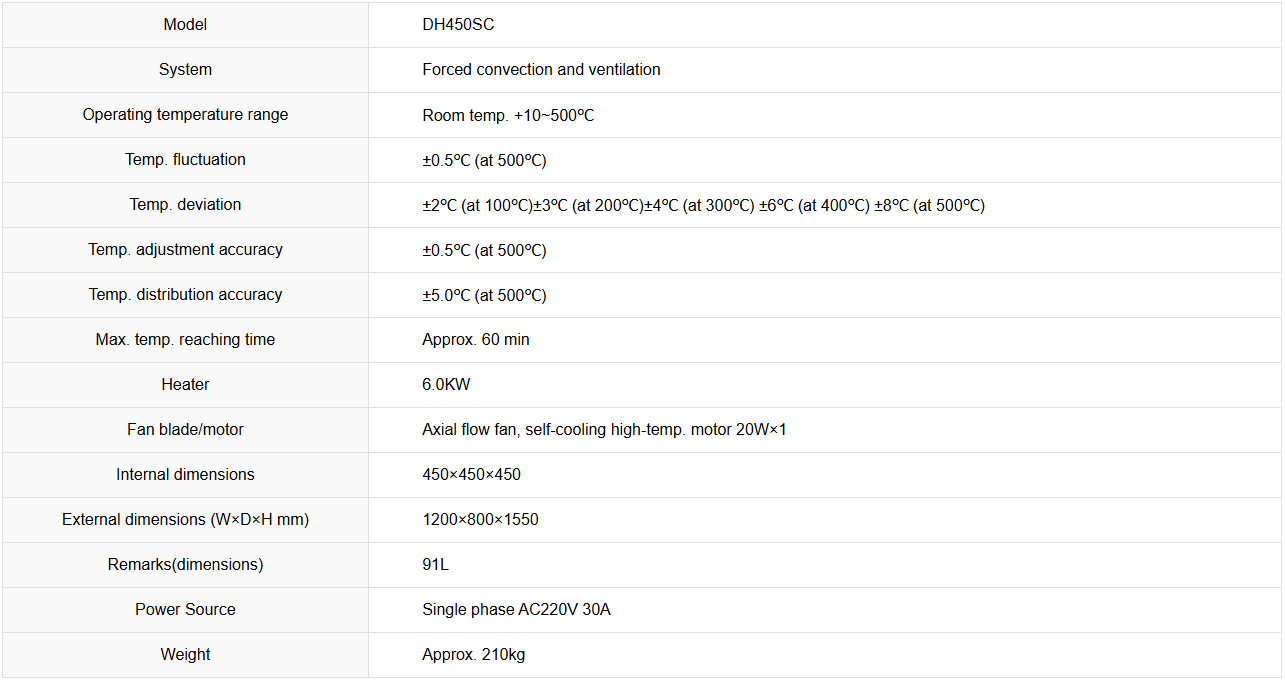Screen dimensions: 1286x680
Task: Click the Temp. fluctuation label
Action: point(185,160)
